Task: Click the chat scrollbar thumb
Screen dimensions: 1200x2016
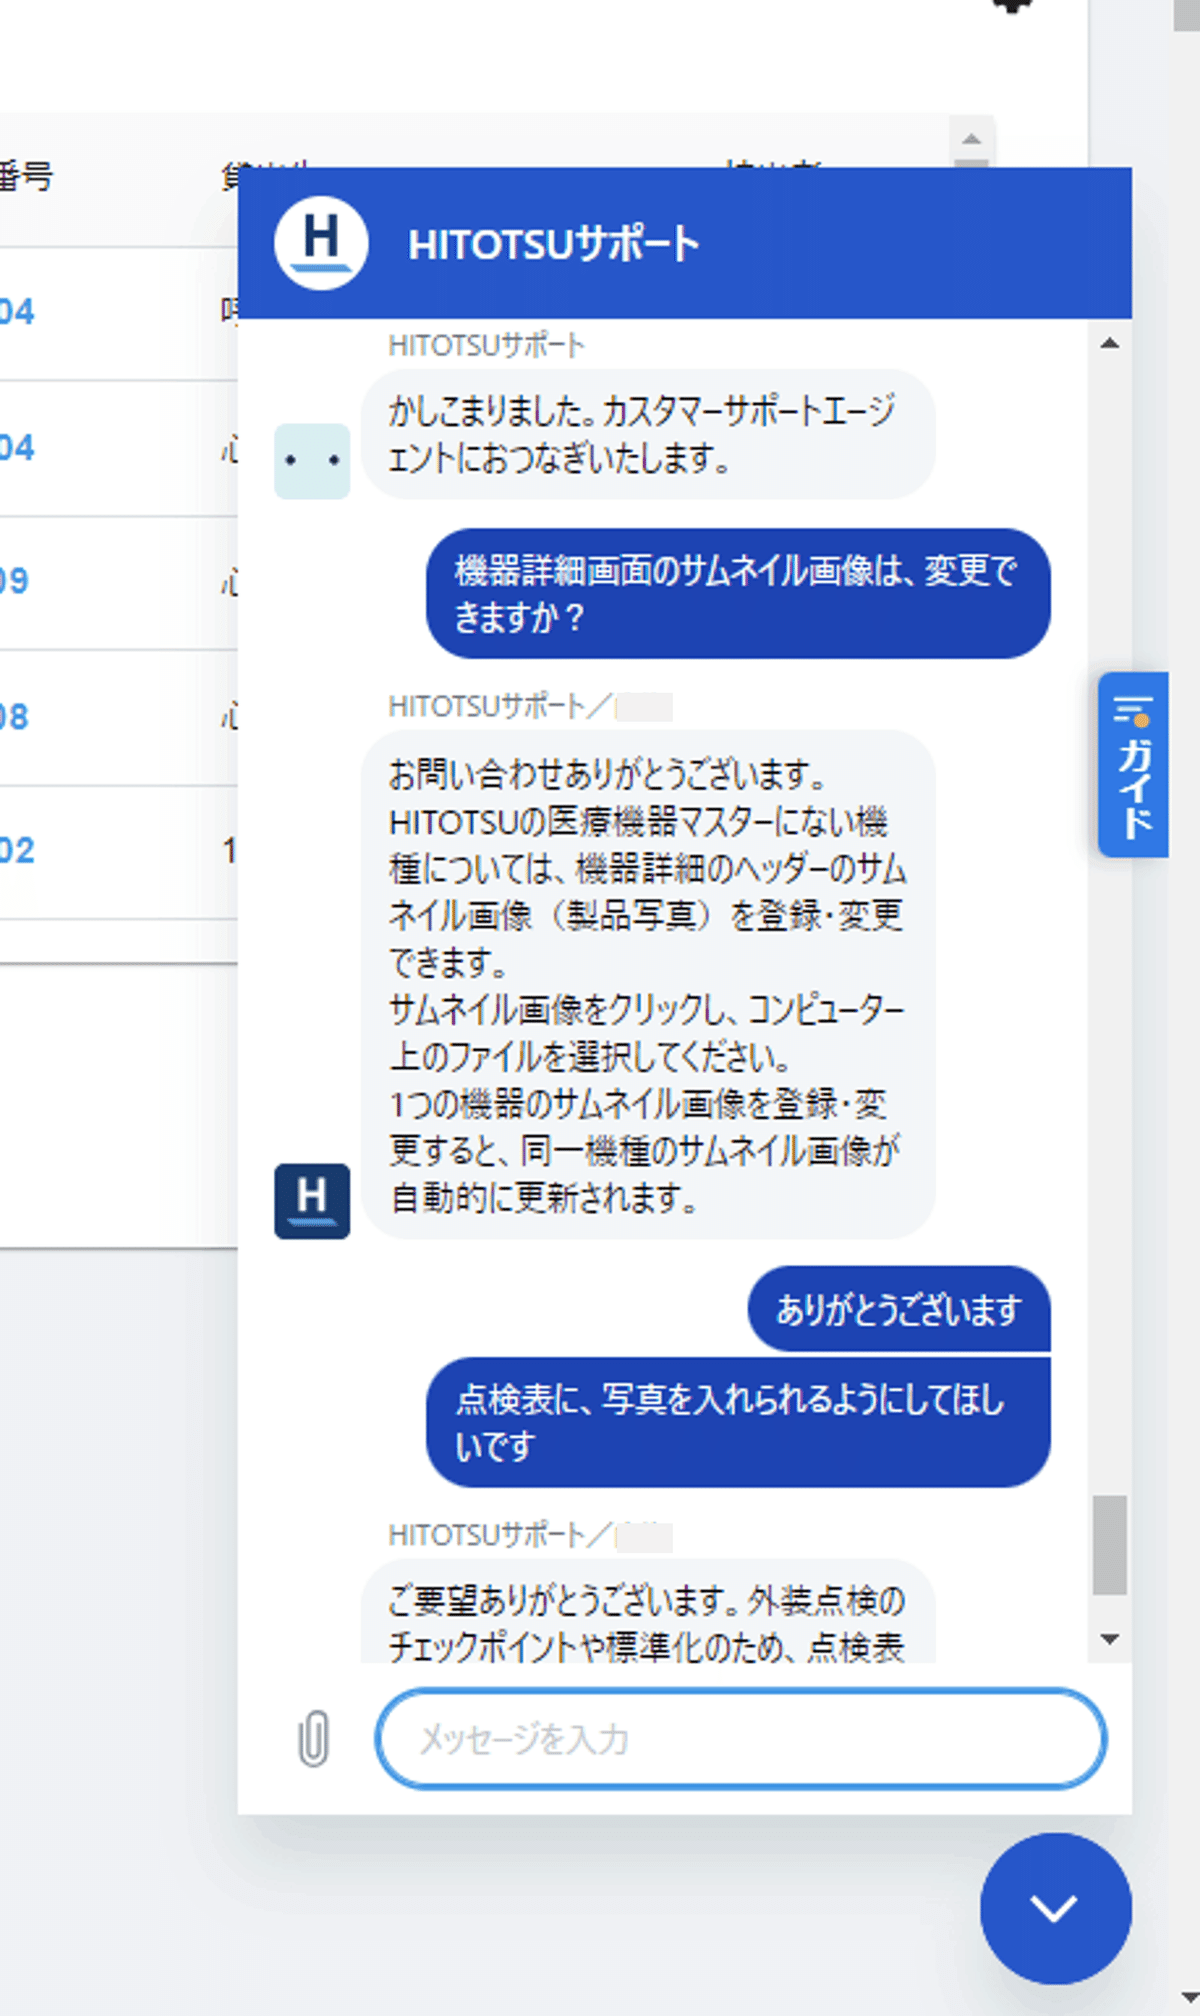Action: [1109, 1545]
